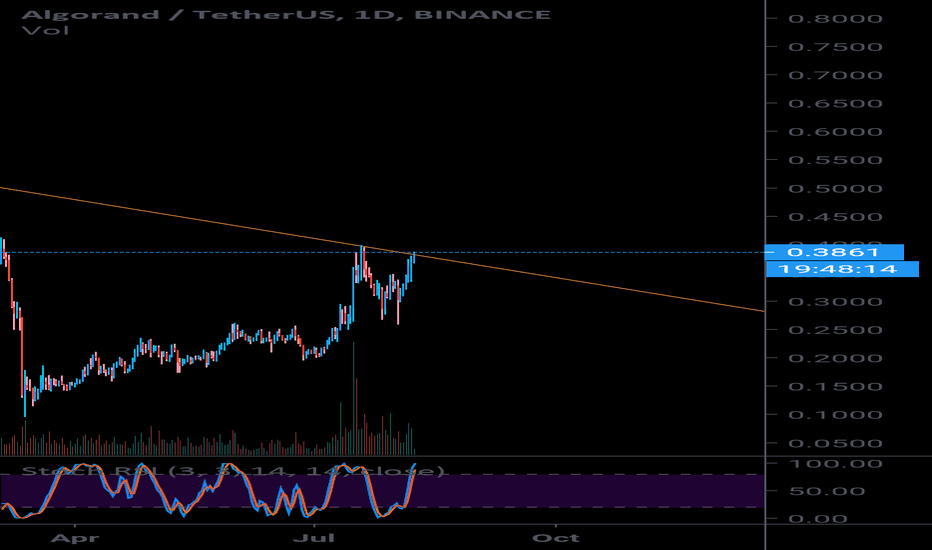The height and width of the screenshot is (550, 932).
Task: Select the Stoch RSI indicator label
Action: (233, 471)
